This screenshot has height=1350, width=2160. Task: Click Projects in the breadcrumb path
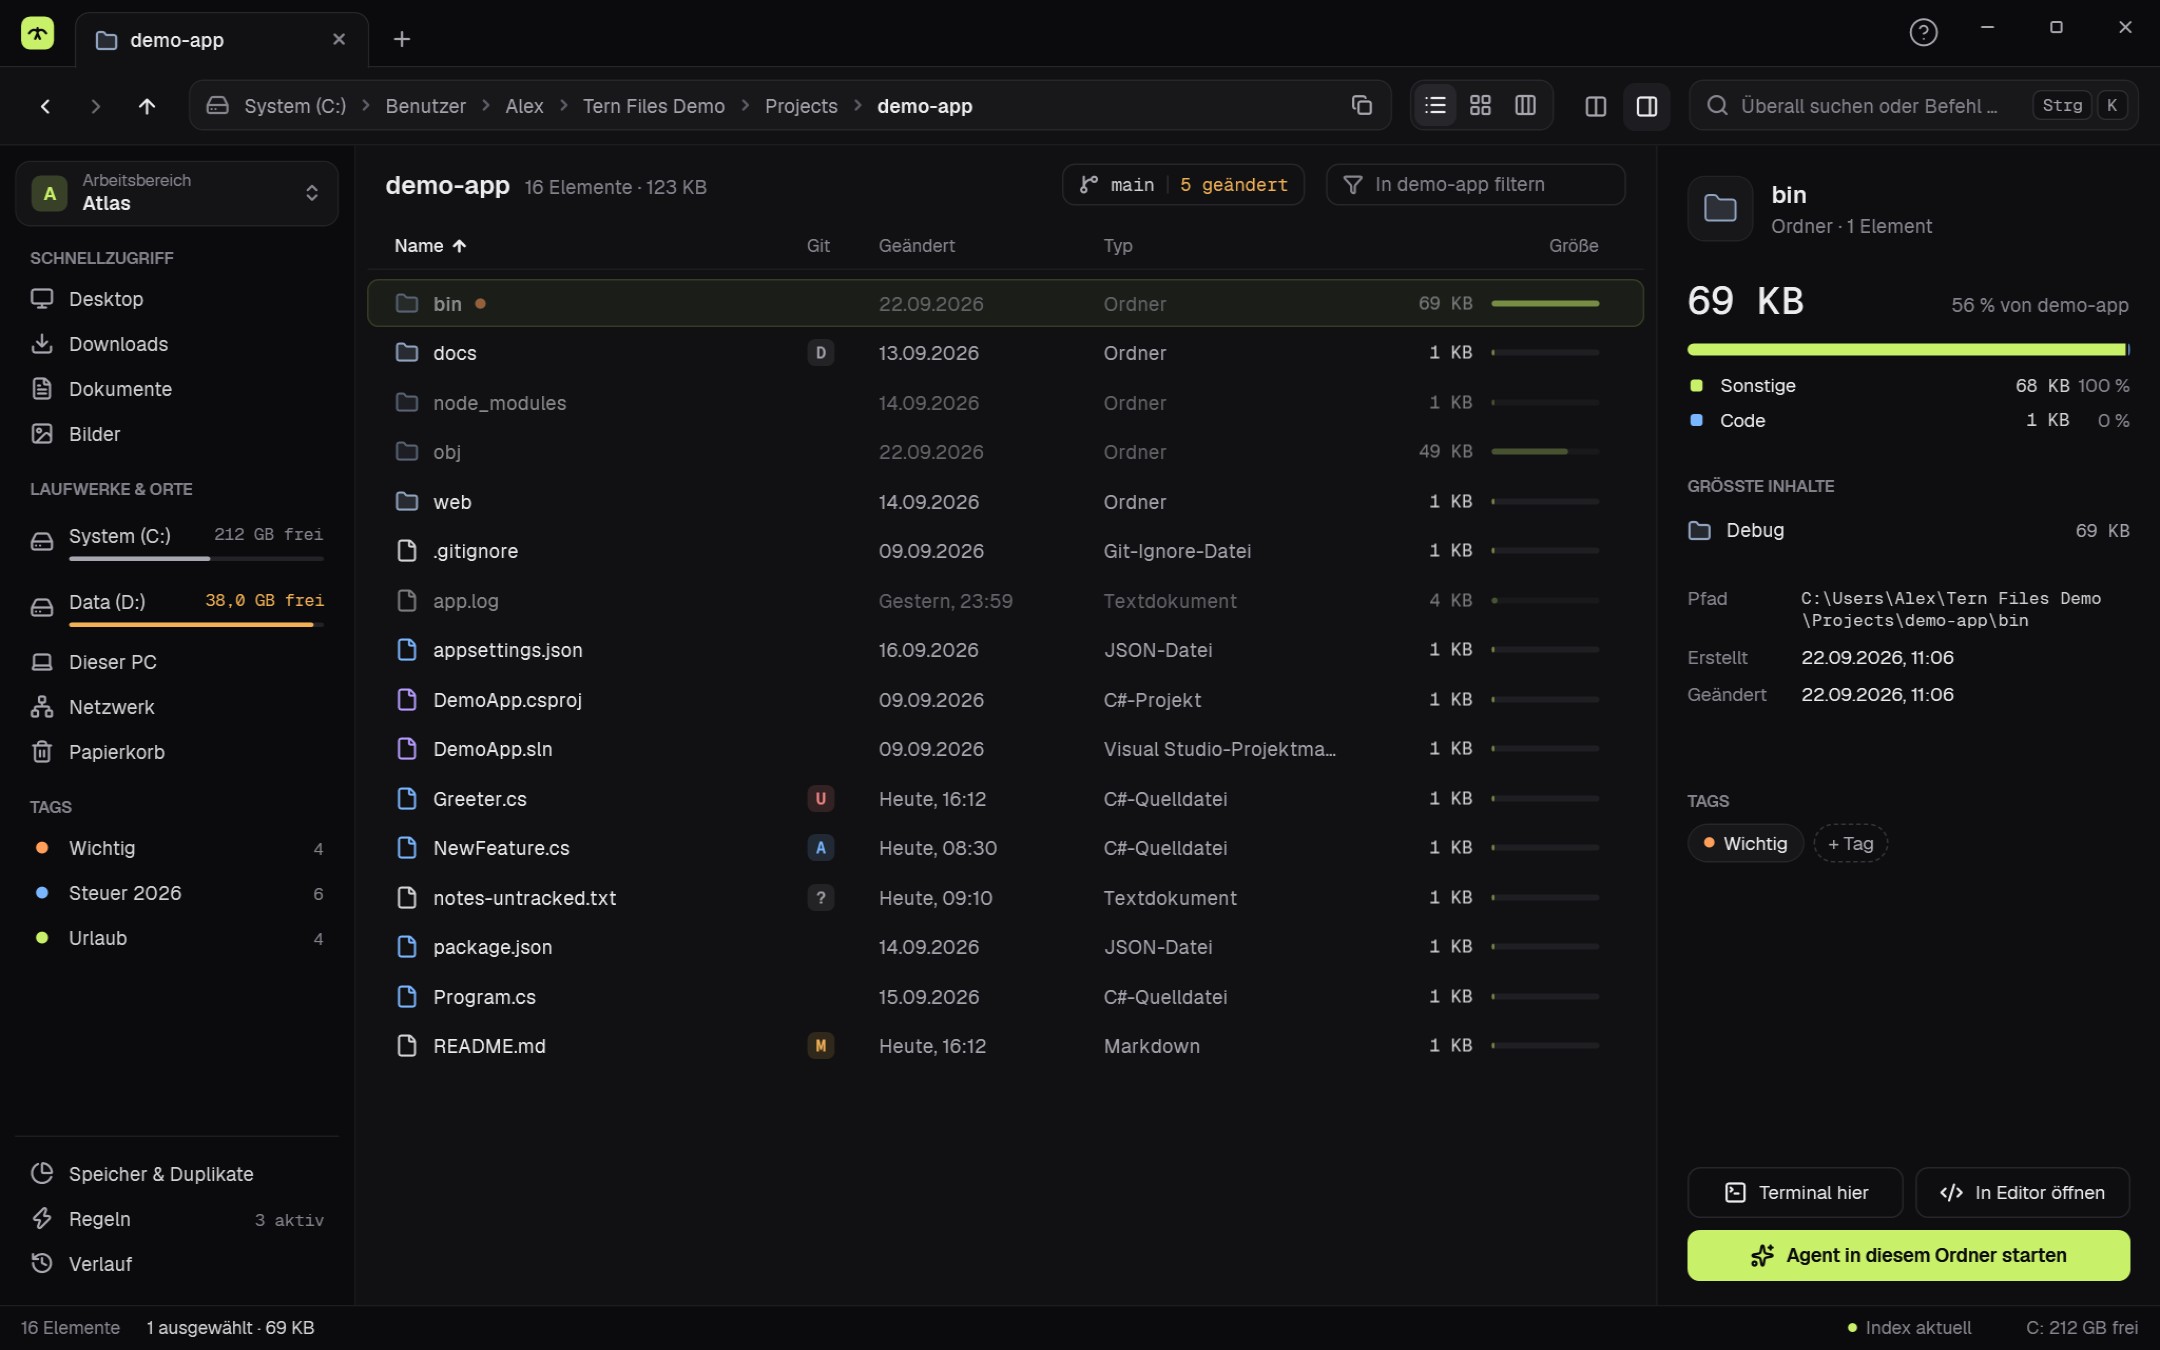801,106
